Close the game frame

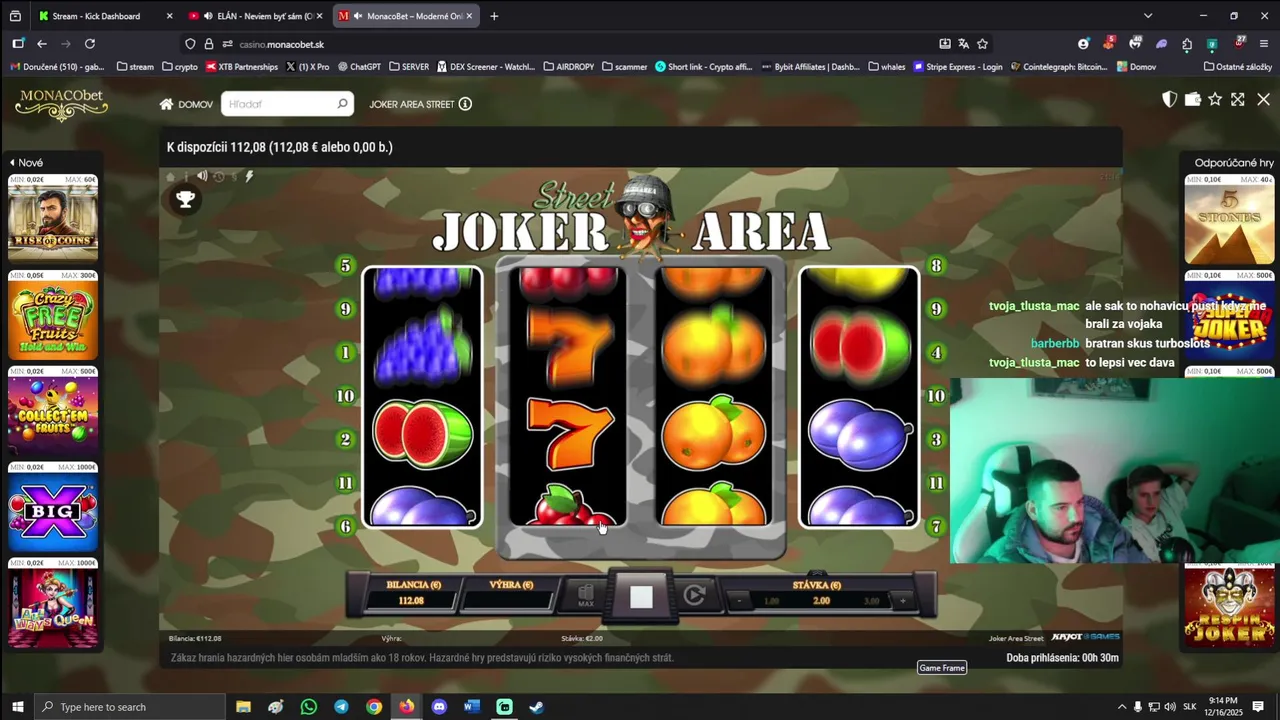tap(1263, 99)
